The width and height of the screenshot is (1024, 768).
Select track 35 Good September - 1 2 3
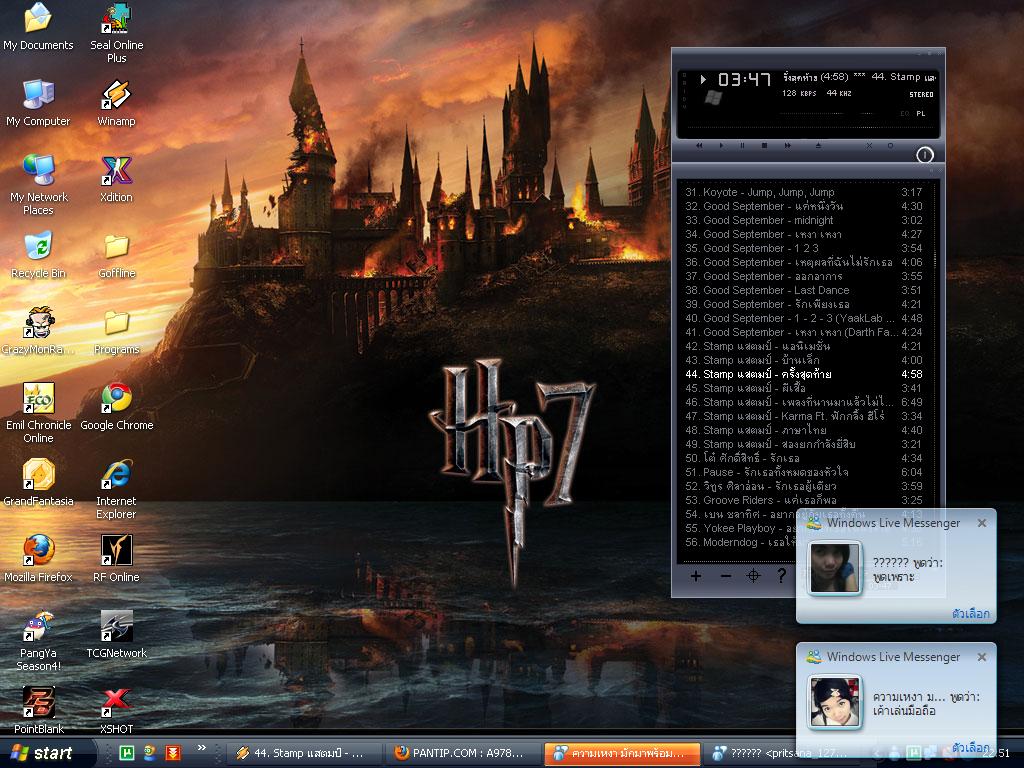pos(804,248)
